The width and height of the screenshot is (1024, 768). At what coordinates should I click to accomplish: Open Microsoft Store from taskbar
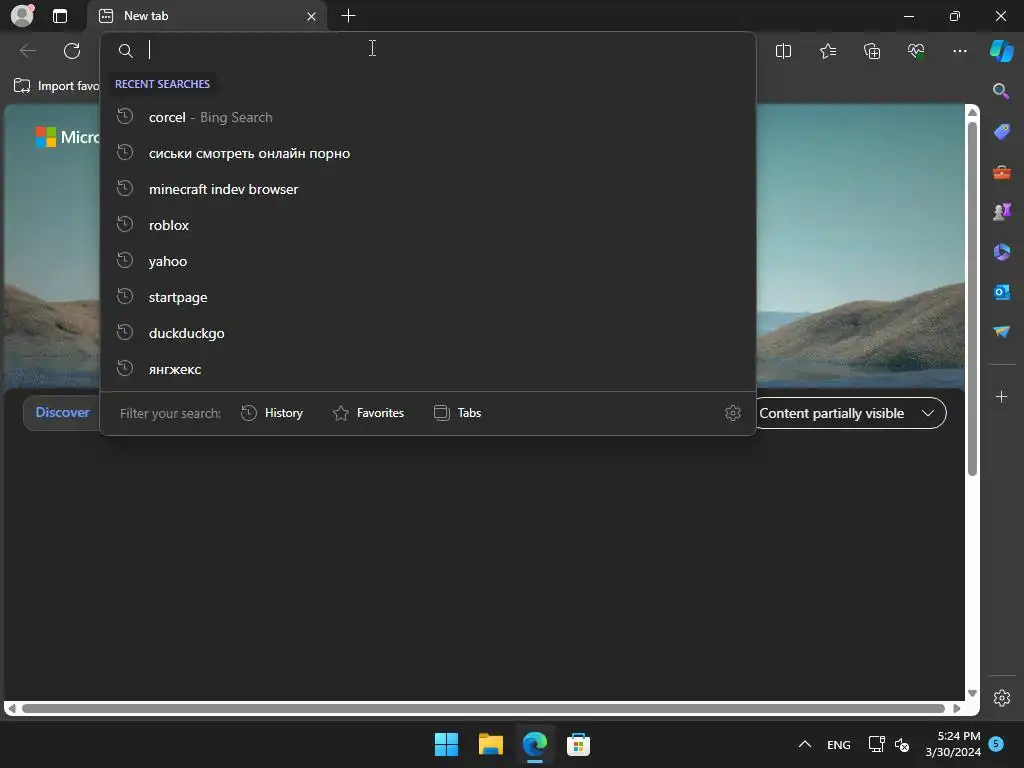579,744
